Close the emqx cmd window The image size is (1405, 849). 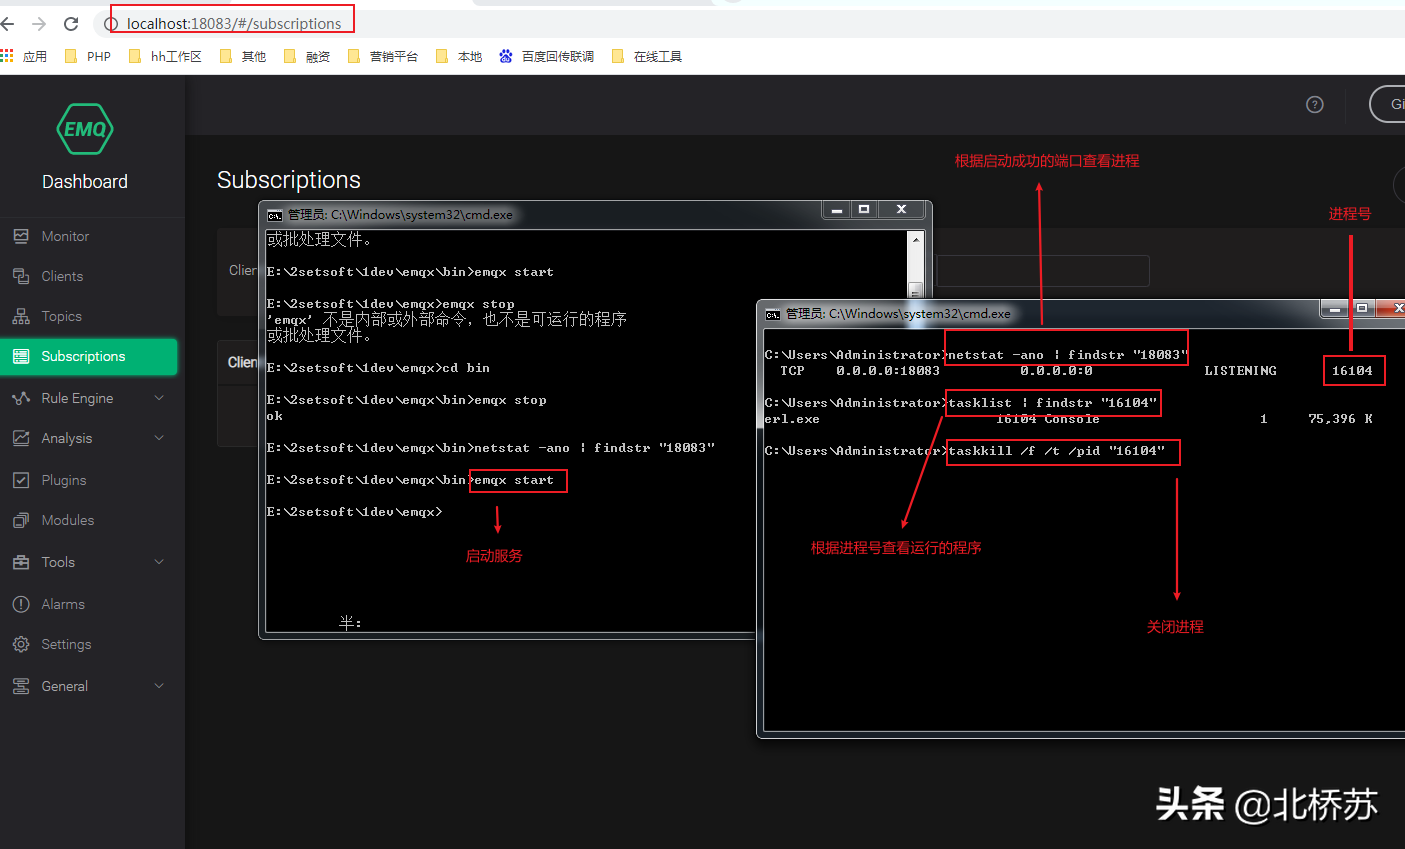[901, 210]
